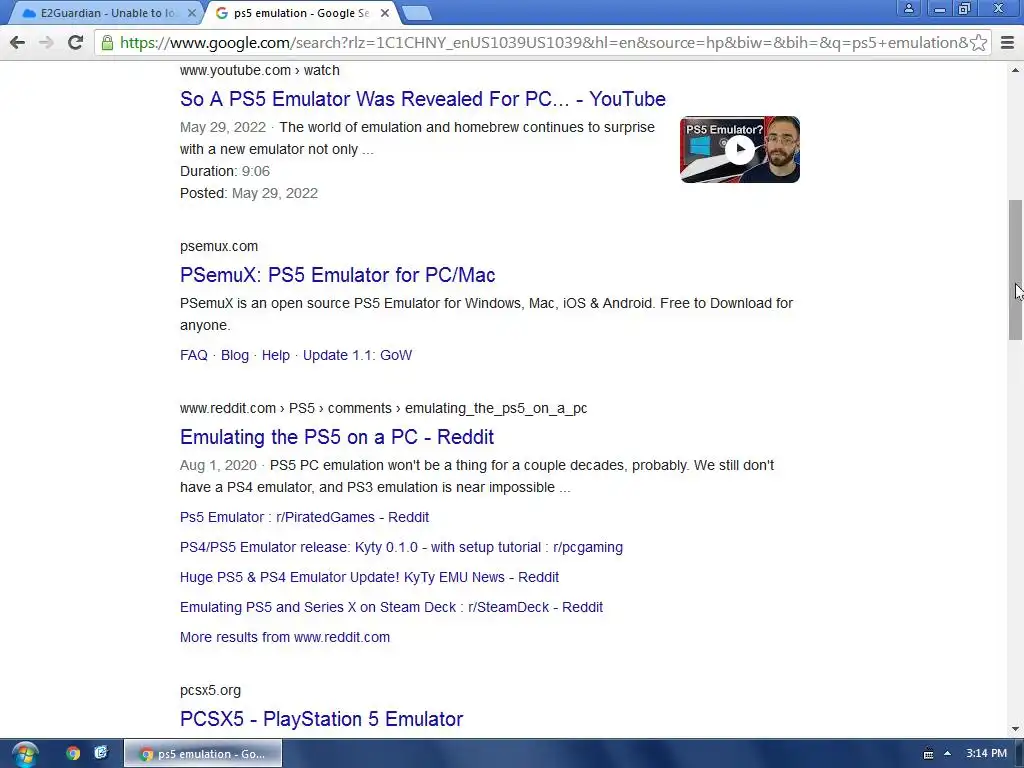The image size is (1024, 768).
Task: View site security via the green padlock
Action: [x=107, y=43]
